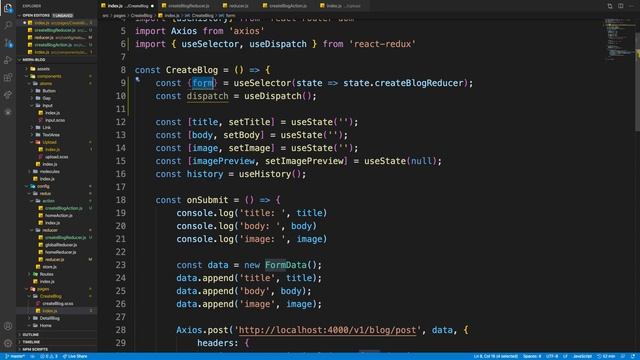Click the code minimap
This screenshot has height=360, width=640.
pos(619,41)
